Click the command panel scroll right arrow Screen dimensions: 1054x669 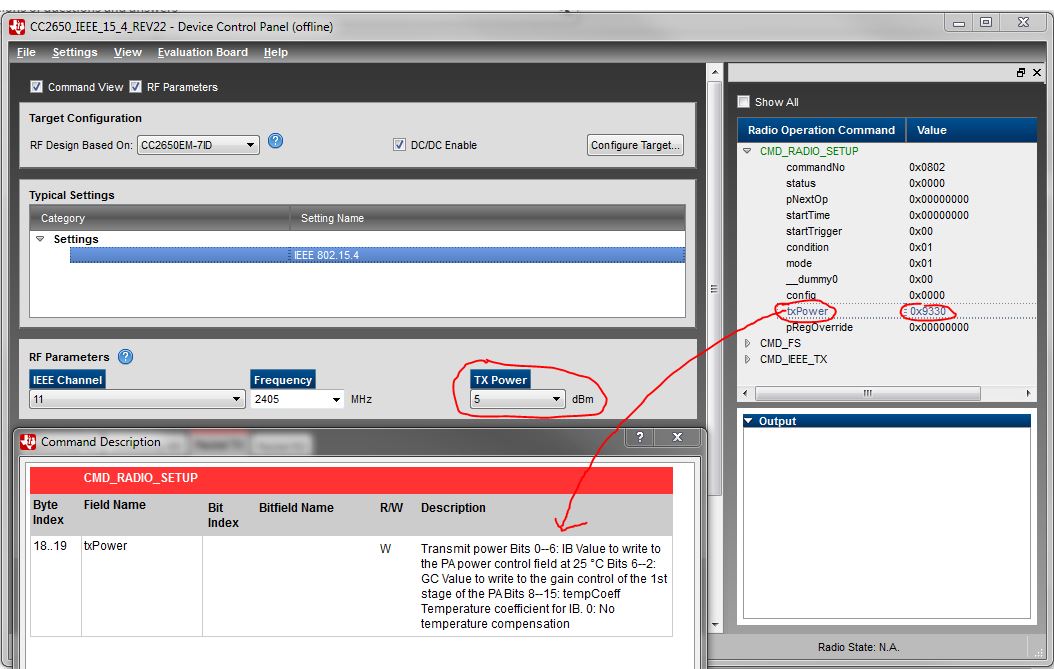click(1028, 393)
